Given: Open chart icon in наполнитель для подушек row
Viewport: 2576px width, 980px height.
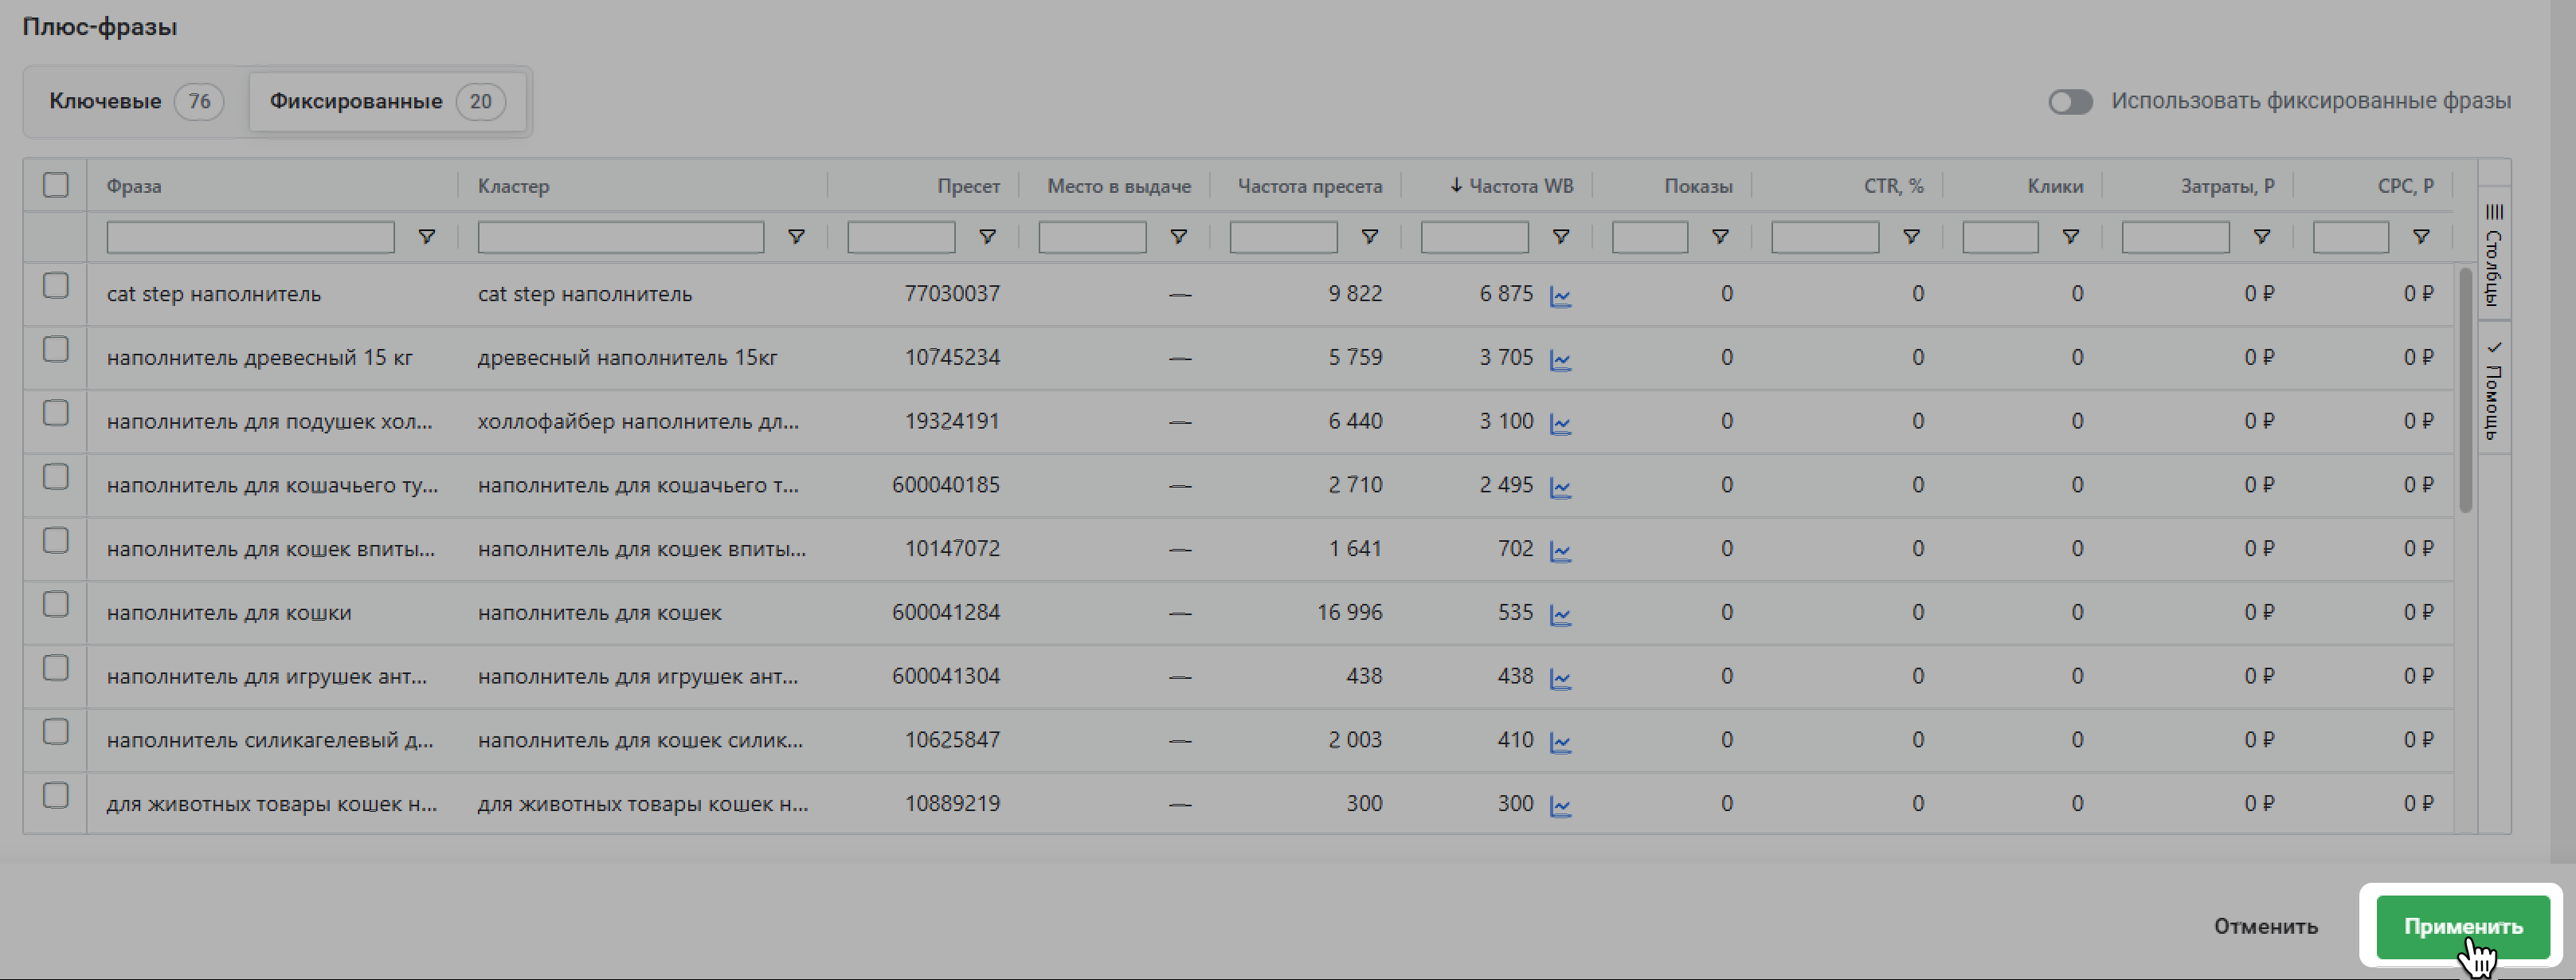Looking at the screenshot, I should coord(1560,424).
